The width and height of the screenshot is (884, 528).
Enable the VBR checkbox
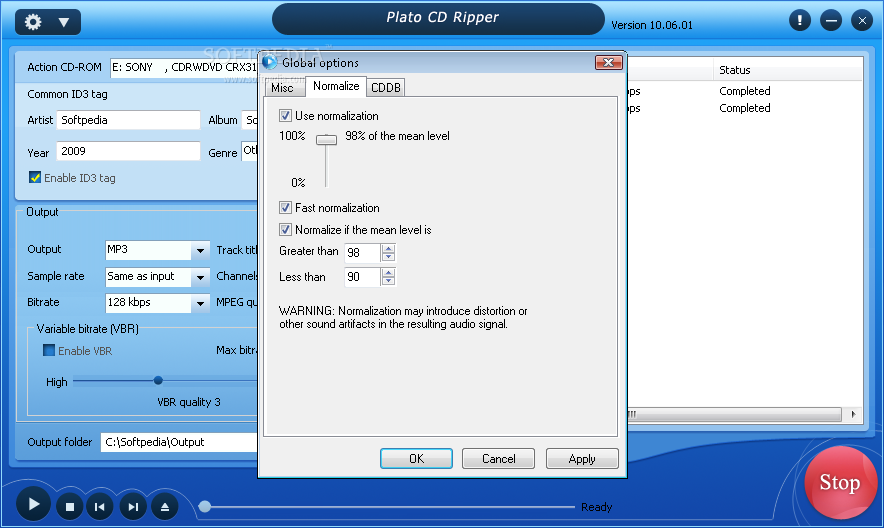pos(49,350)
